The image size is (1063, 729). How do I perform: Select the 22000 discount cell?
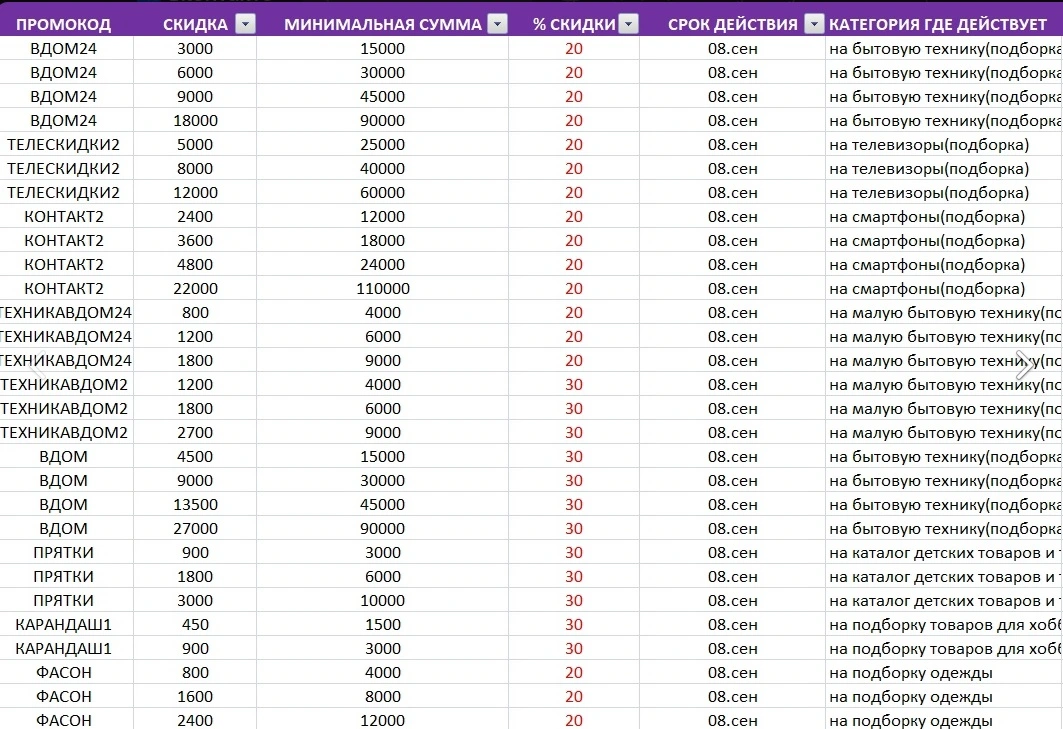tap(195, 289)
